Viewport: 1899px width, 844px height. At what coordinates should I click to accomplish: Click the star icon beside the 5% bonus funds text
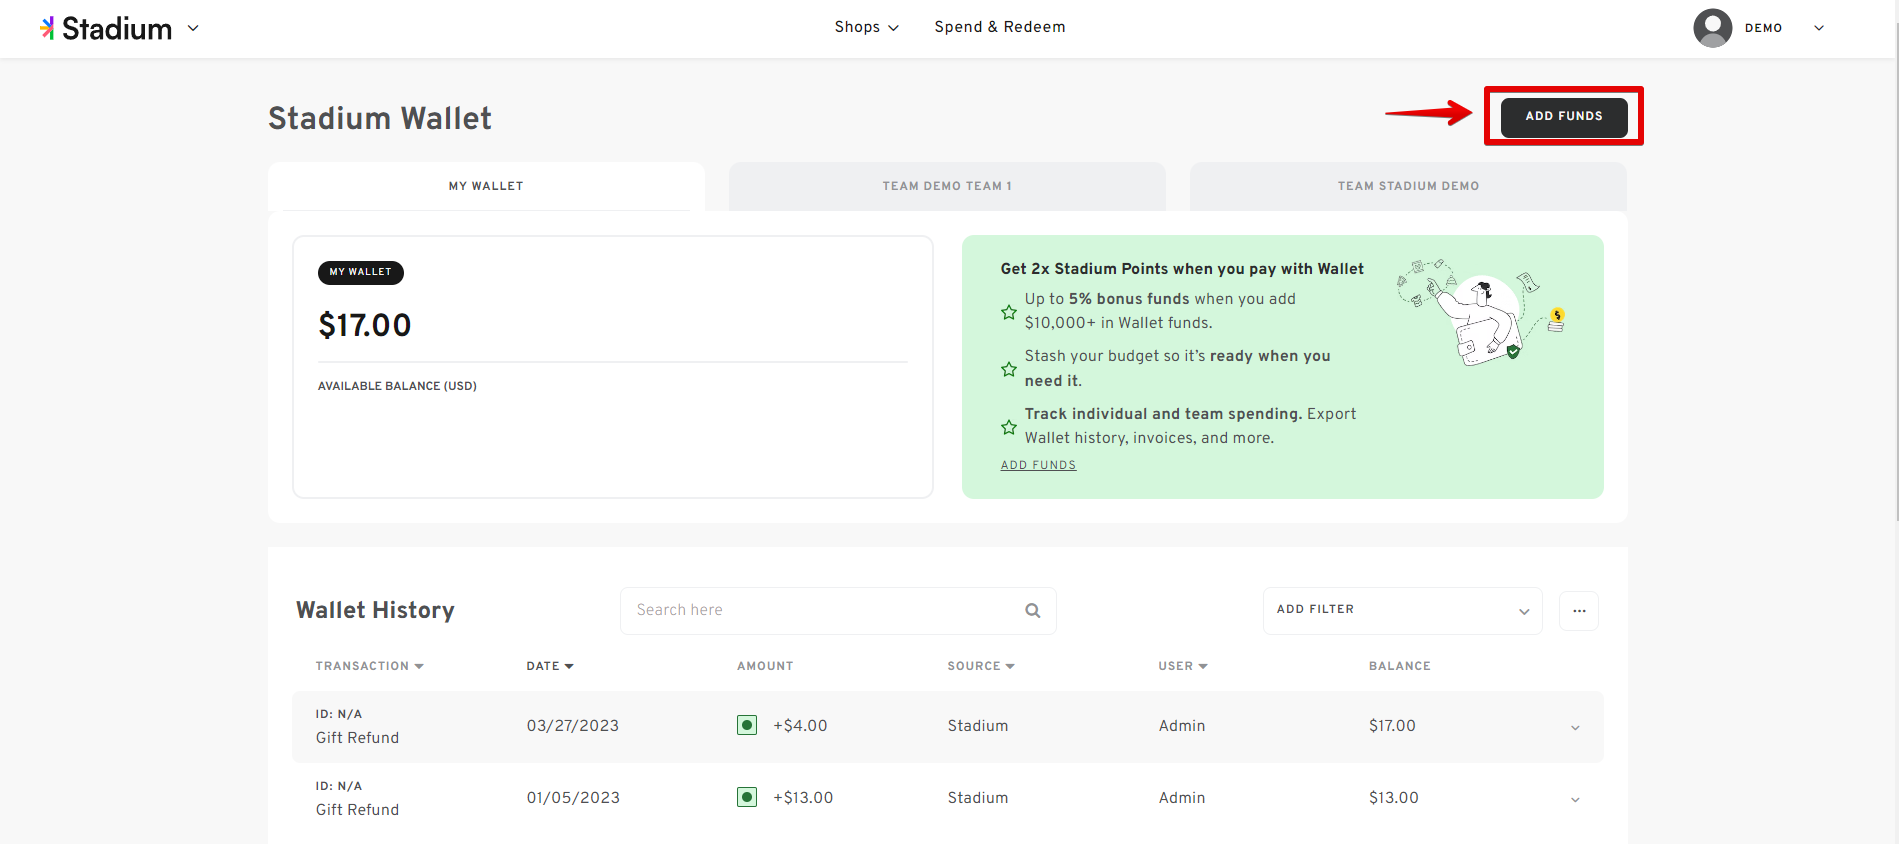coord(1009,312)
